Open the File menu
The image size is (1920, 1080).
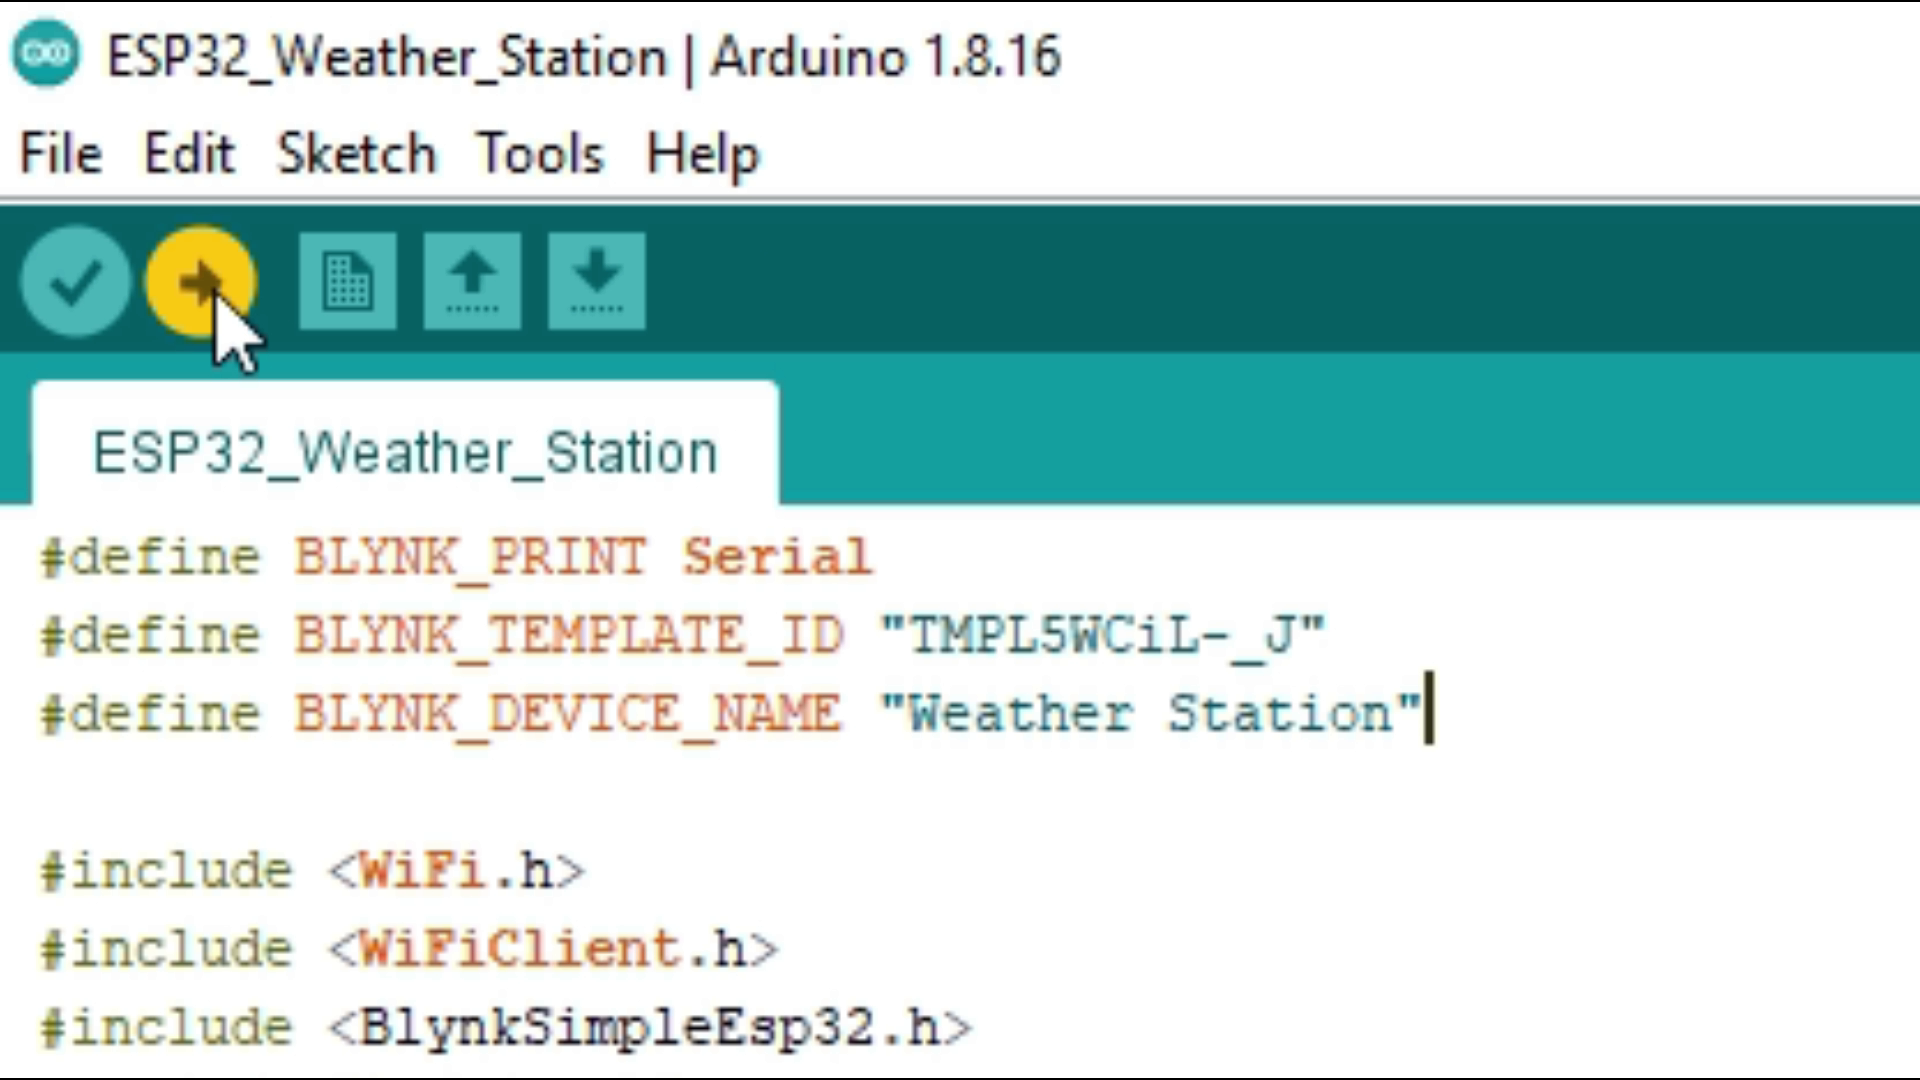61,154
